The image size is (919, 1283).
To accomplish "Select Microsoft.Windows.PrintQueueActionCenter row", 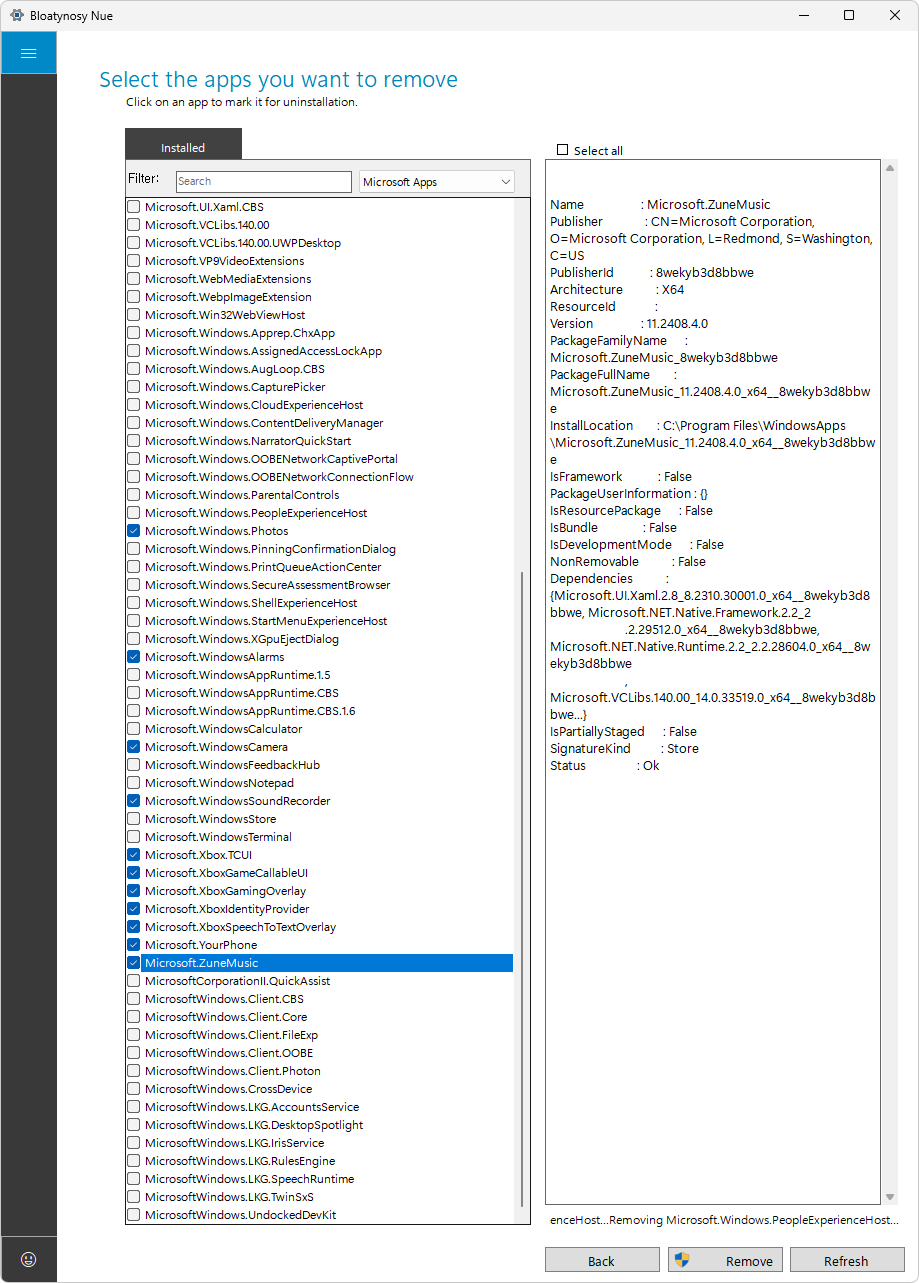I will click(319, 567).
